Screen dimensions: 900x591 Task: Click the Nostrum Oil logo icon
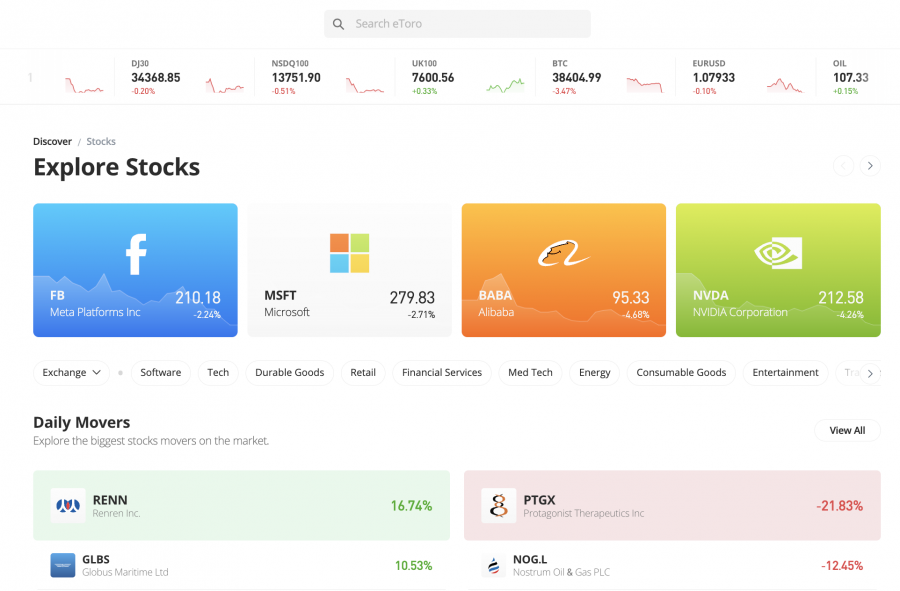tap(494, 565)
